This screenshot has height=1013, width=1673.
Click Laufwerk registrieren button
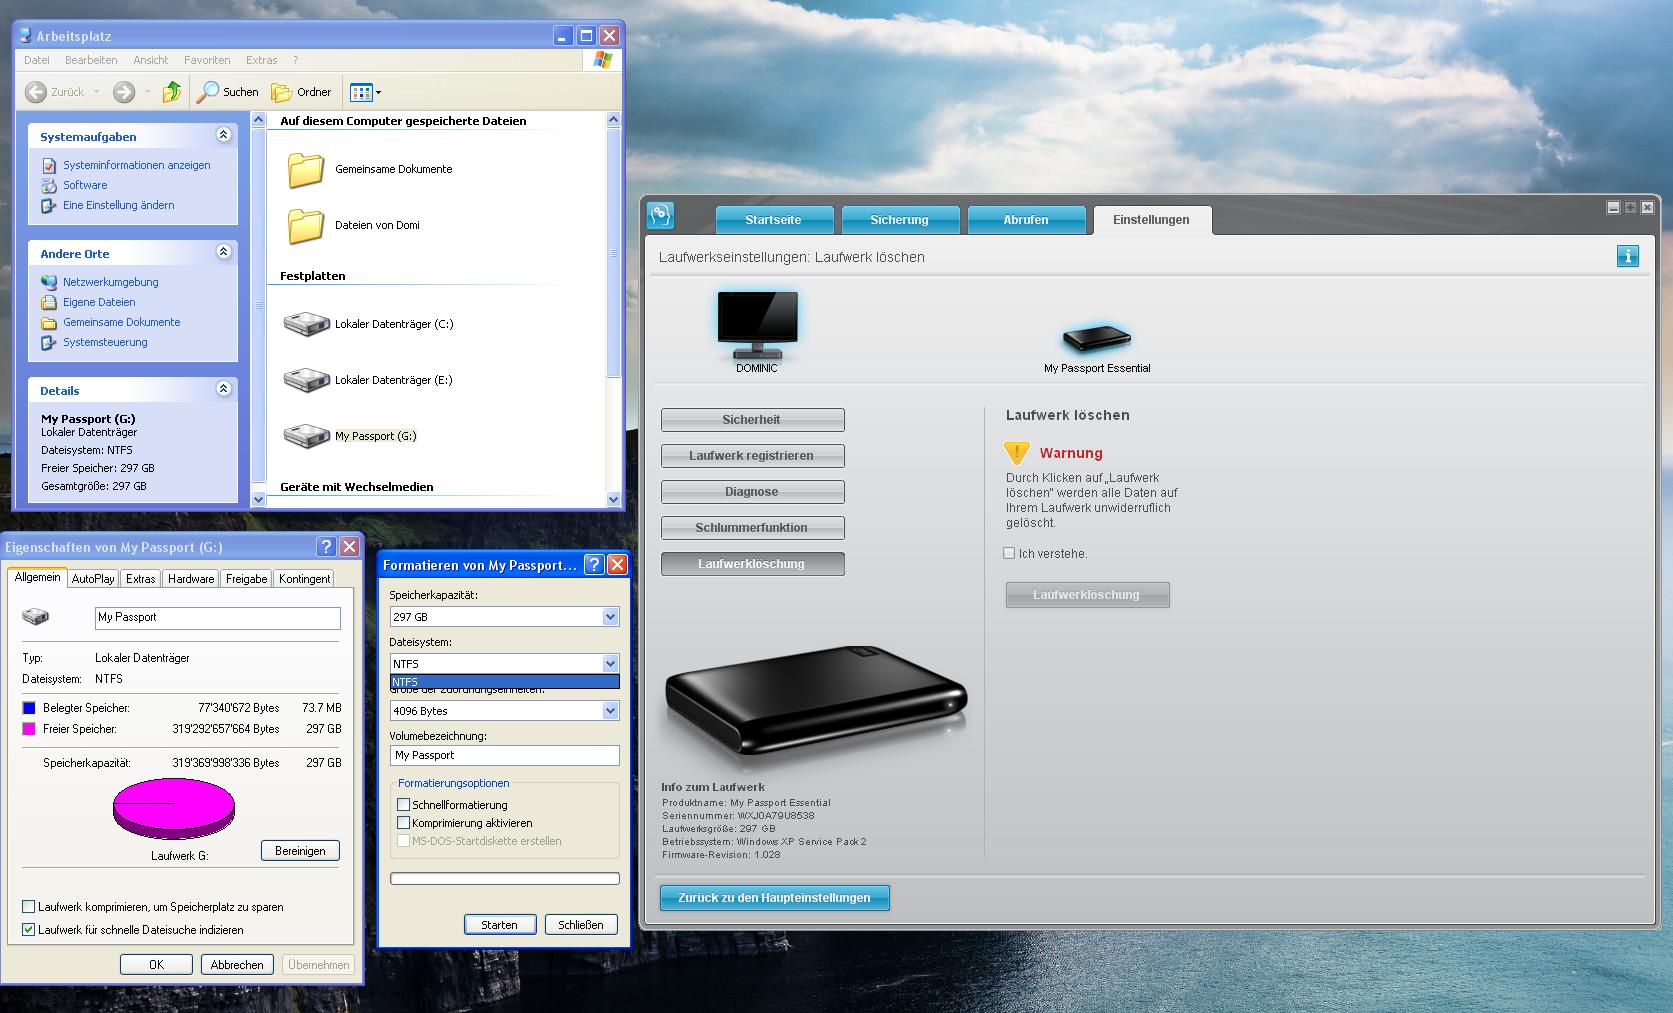coord(752,456)
